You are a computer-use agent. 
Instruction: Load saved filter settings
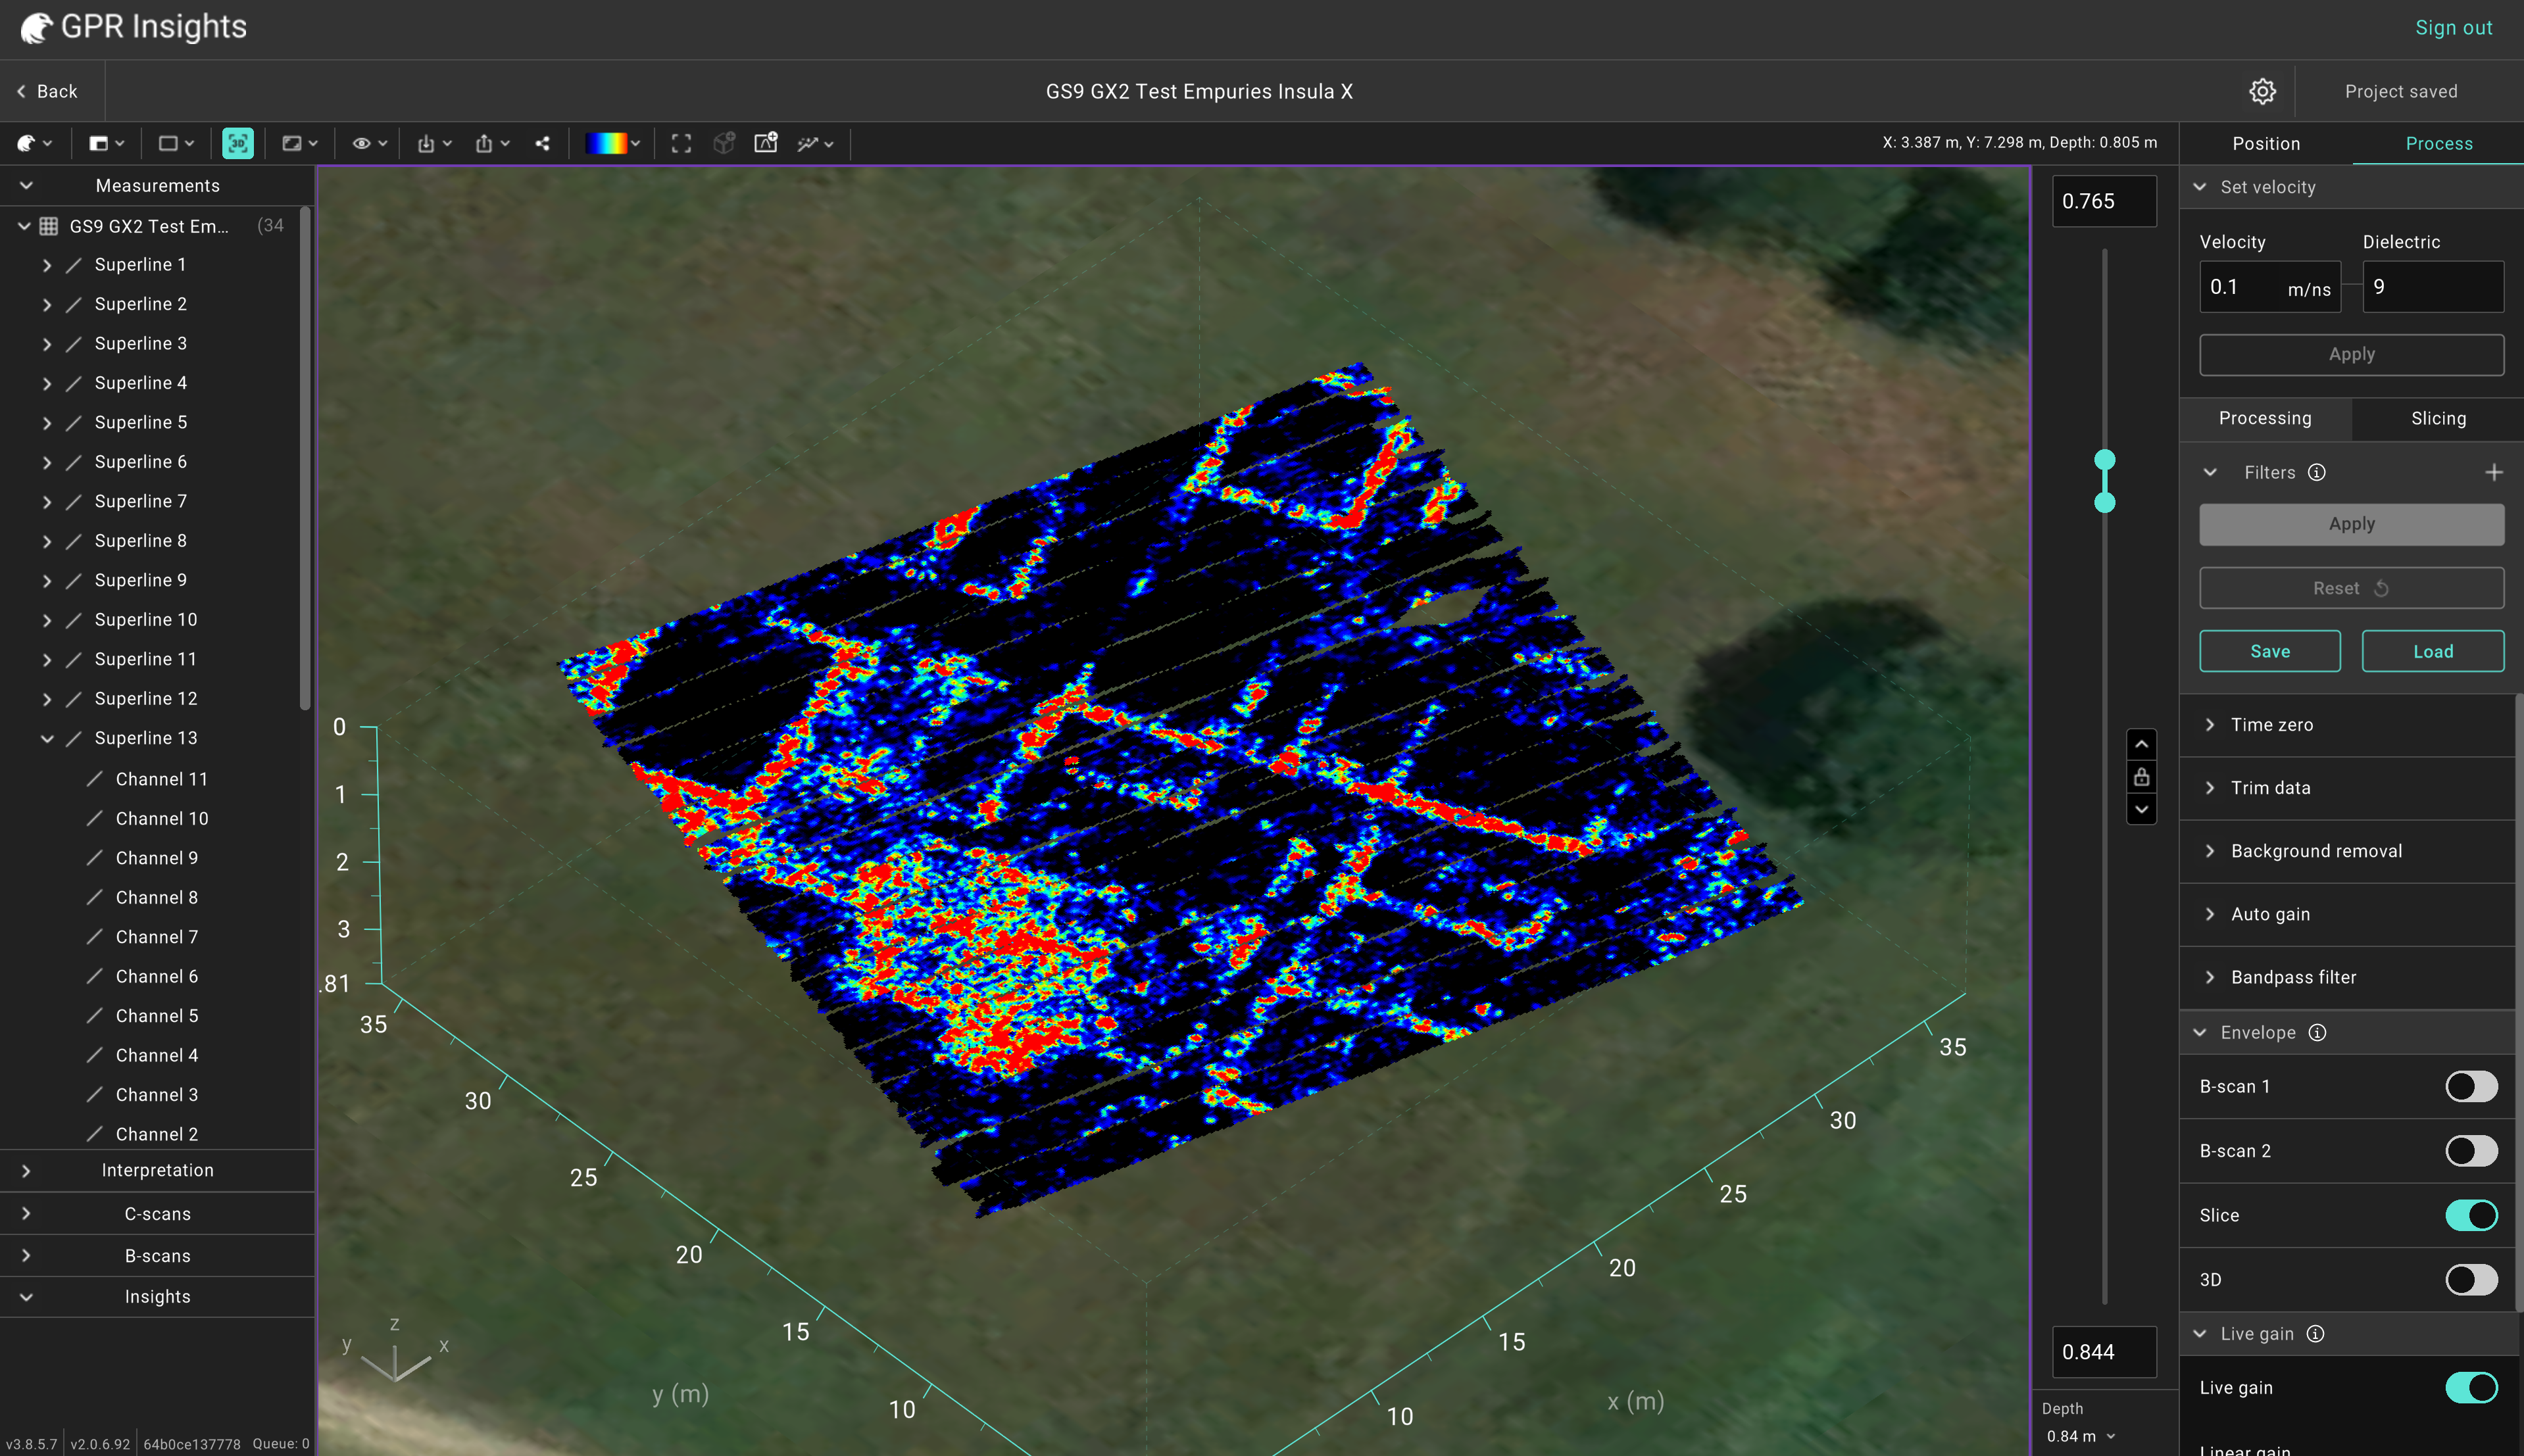[2432, 651]
